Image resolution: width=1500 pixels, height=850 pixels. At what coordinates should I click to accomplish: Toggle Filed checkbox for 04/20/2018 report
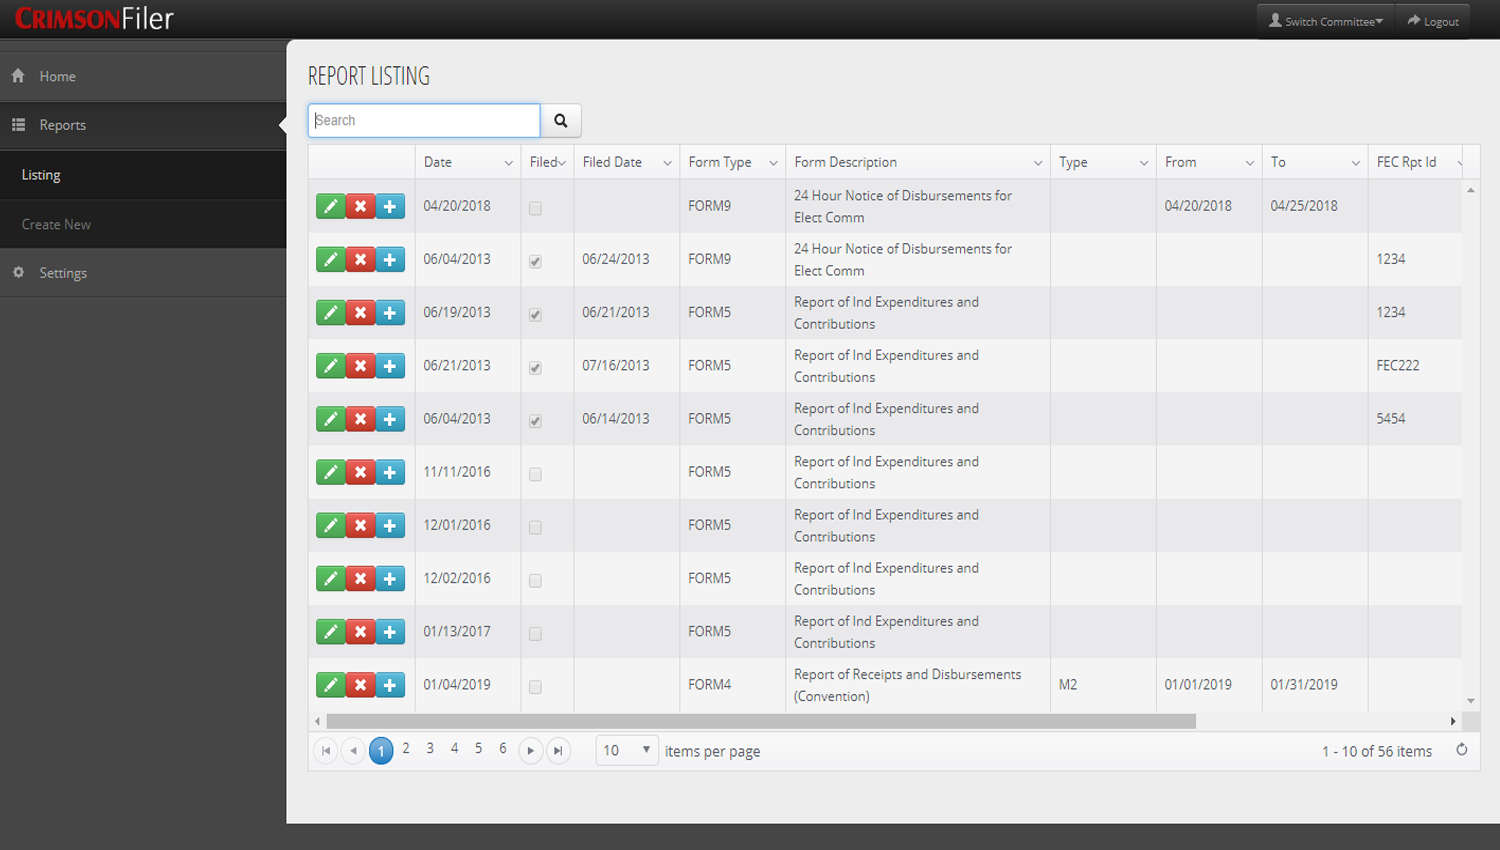(x=535, y=208)
